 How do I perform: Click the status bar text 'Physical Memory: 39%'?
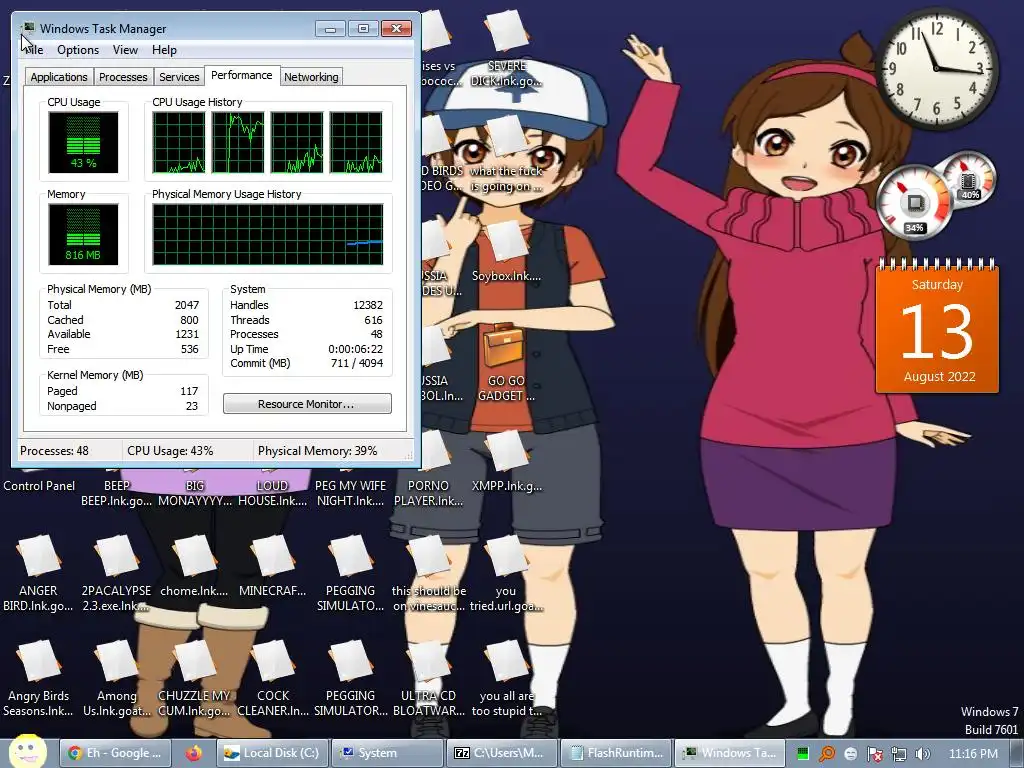(317, 451)
